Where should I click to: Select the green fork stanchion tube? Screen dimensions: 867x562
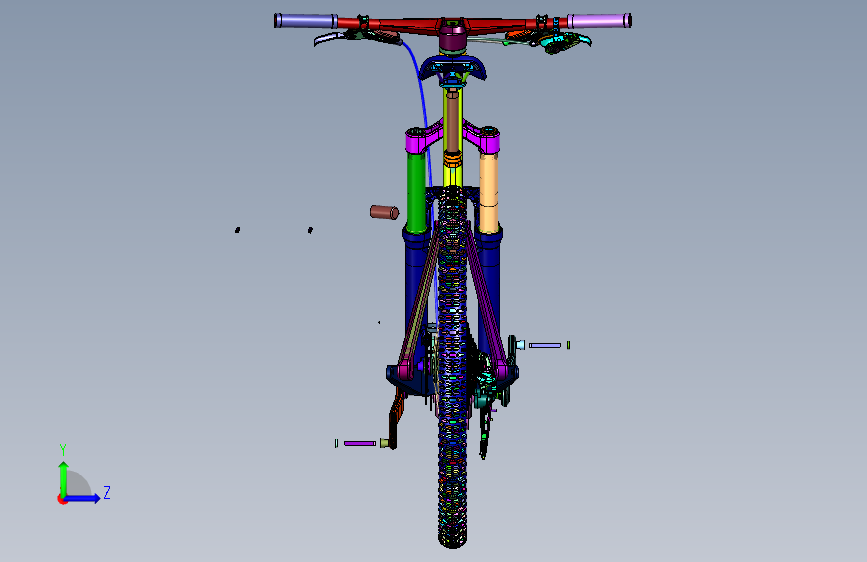pyautogui.click(x=416, y=192)
